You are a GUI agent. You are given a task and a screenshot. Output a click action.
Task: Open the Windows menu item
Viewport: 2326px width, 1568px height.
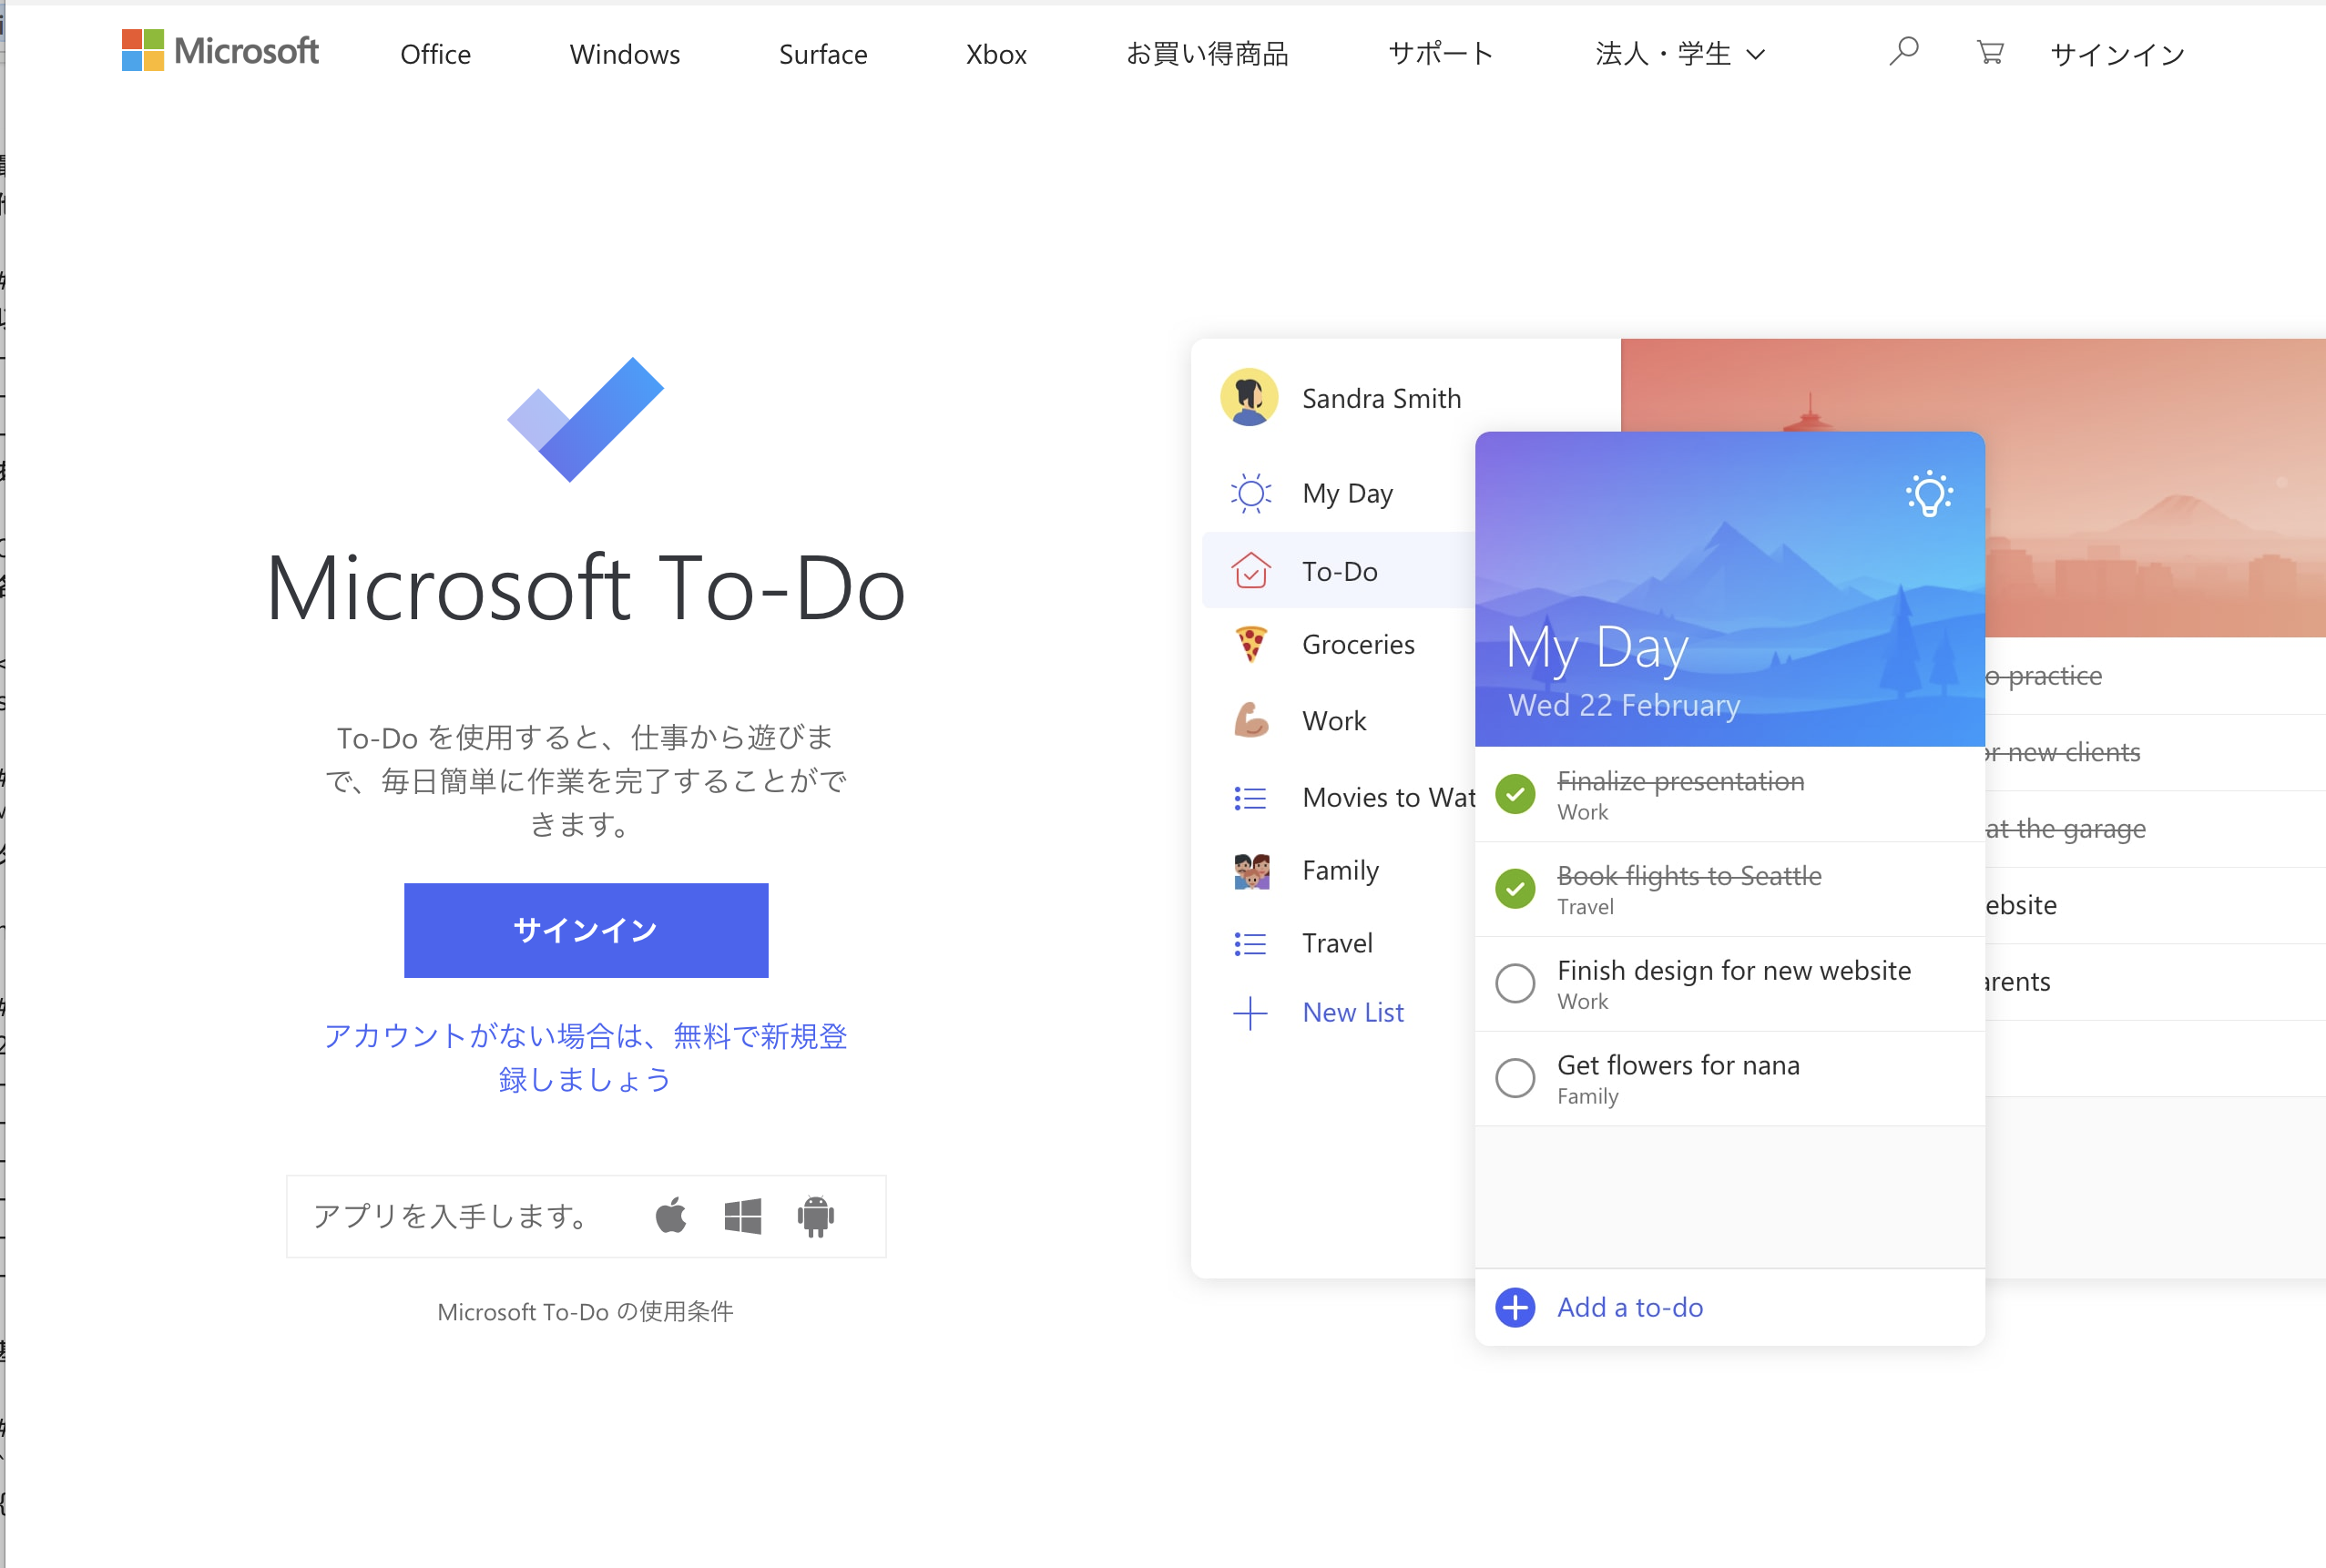pyautogui.click(x=625, y=54)
